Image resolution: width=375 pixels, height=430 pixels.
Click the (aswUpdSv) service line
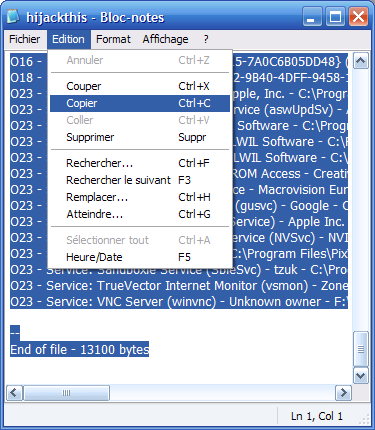(x=290, y=110)
